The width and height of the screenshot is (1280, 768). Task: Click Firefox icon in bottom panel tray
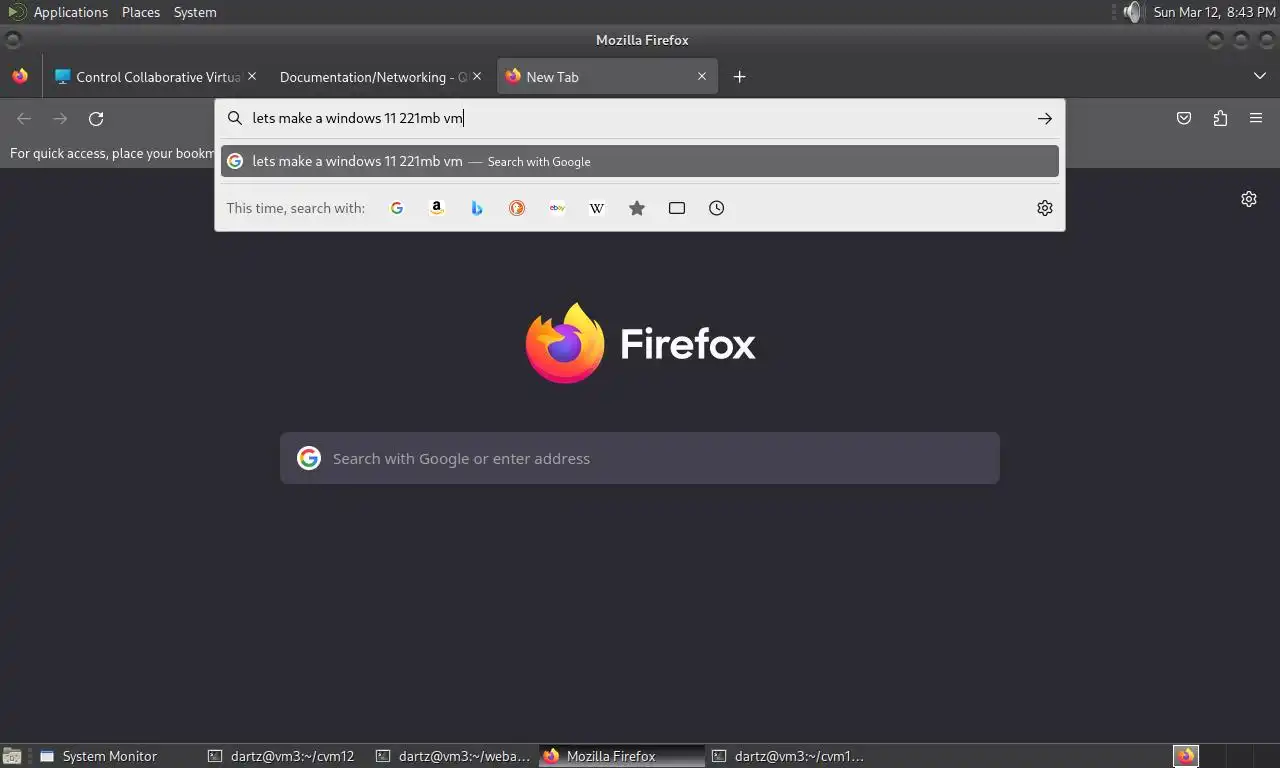coord(1186,756)
